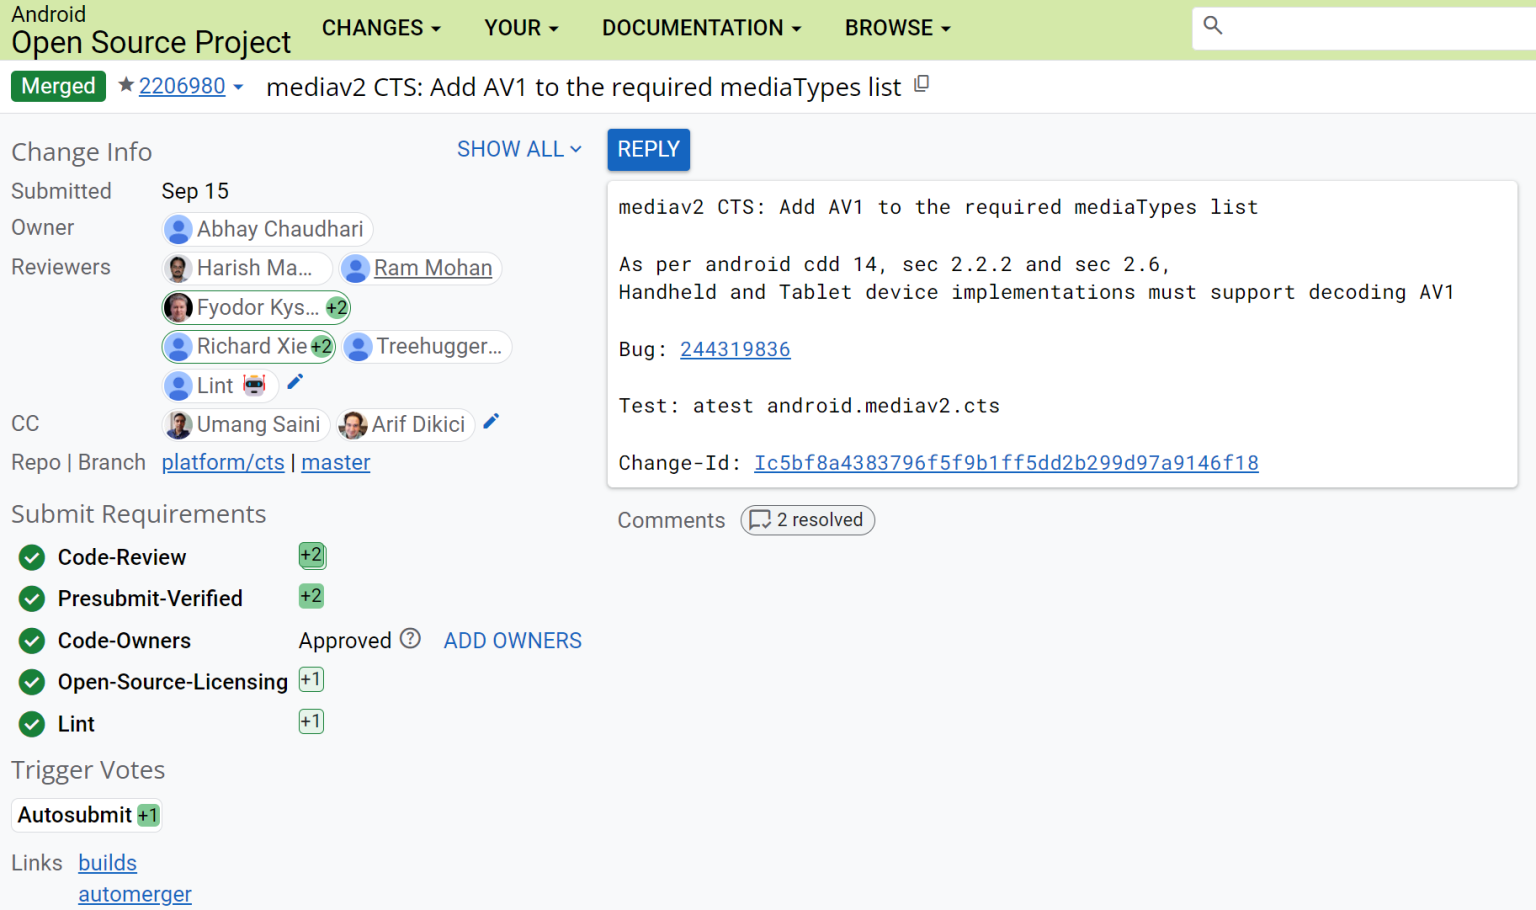Click the Autosubmit +1 trigger vote badge
Image resolution: width=1536 pixels, height=910 pixels.
(x=148, y=815)
